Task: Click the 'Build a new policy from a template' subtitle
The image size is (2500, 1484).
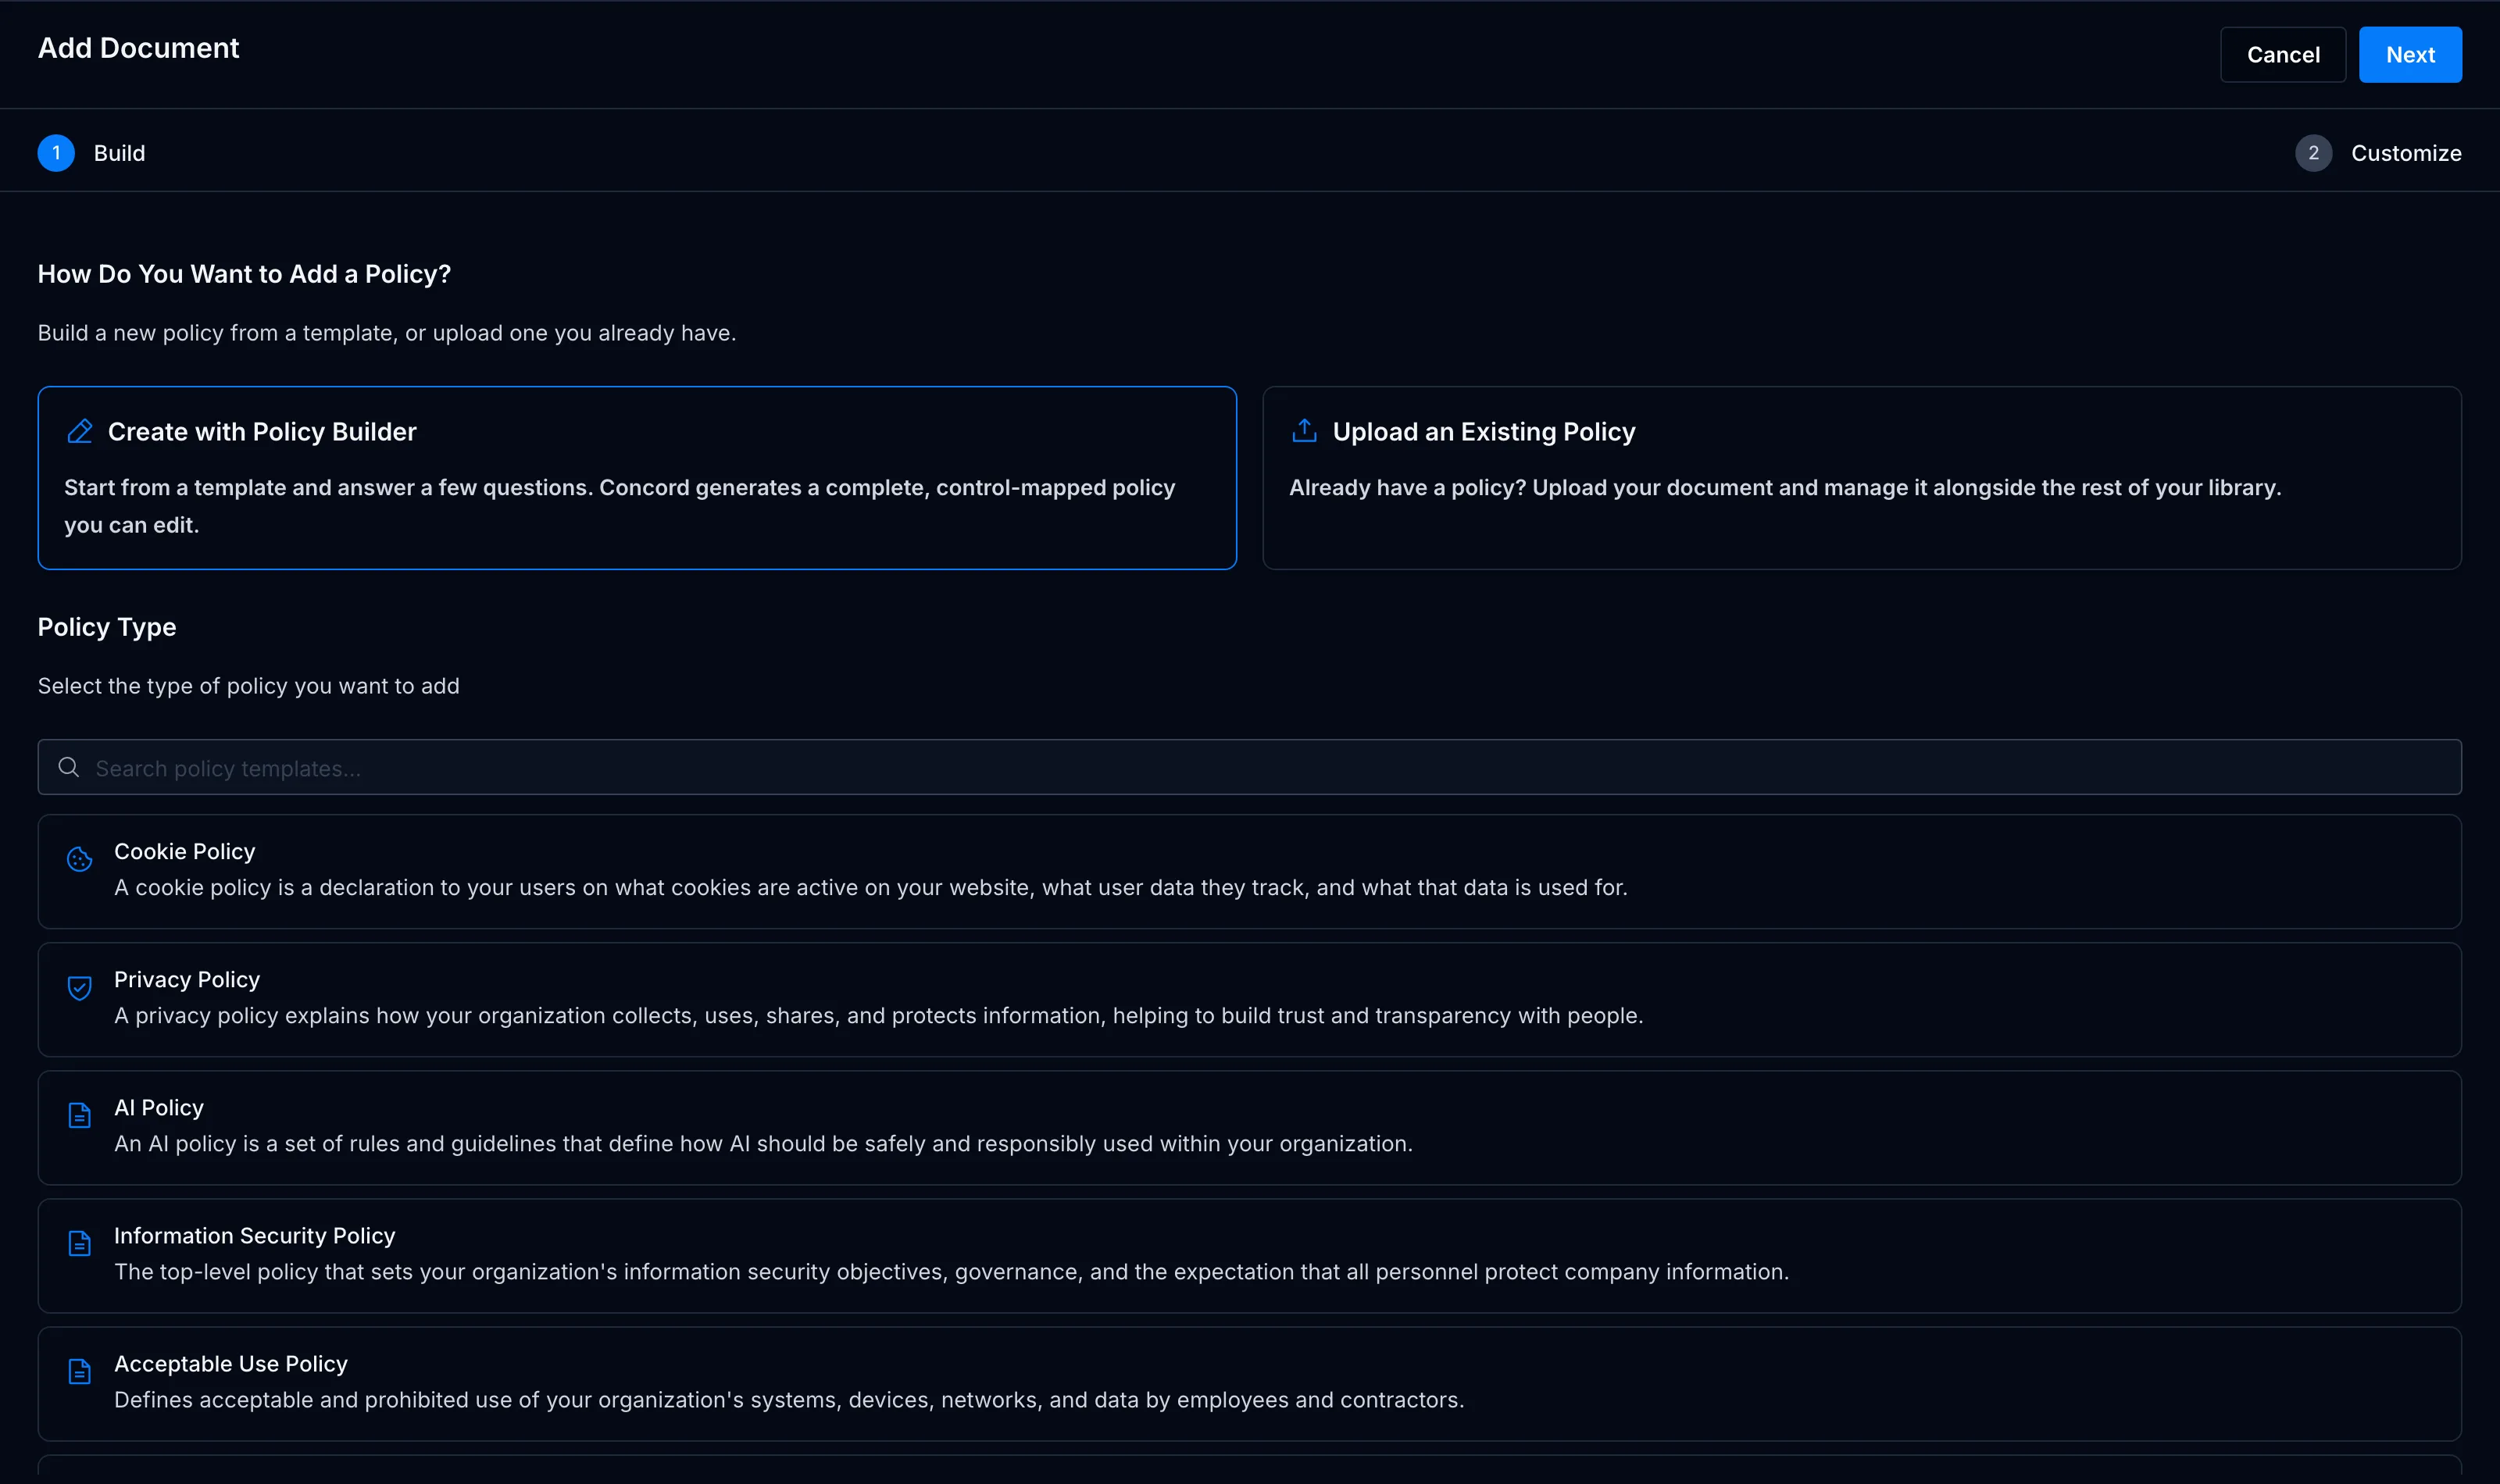Action: pyautogui.click(x=387, y=333)
